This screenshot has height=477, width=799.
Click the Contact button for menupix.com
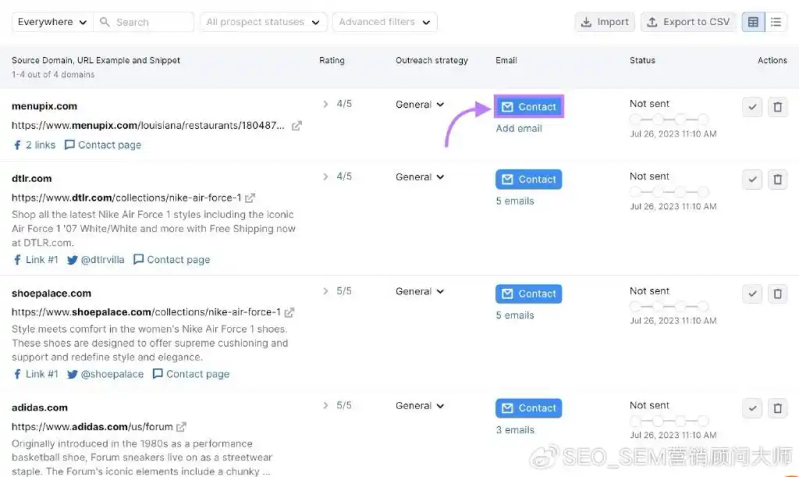pos(529,107)
